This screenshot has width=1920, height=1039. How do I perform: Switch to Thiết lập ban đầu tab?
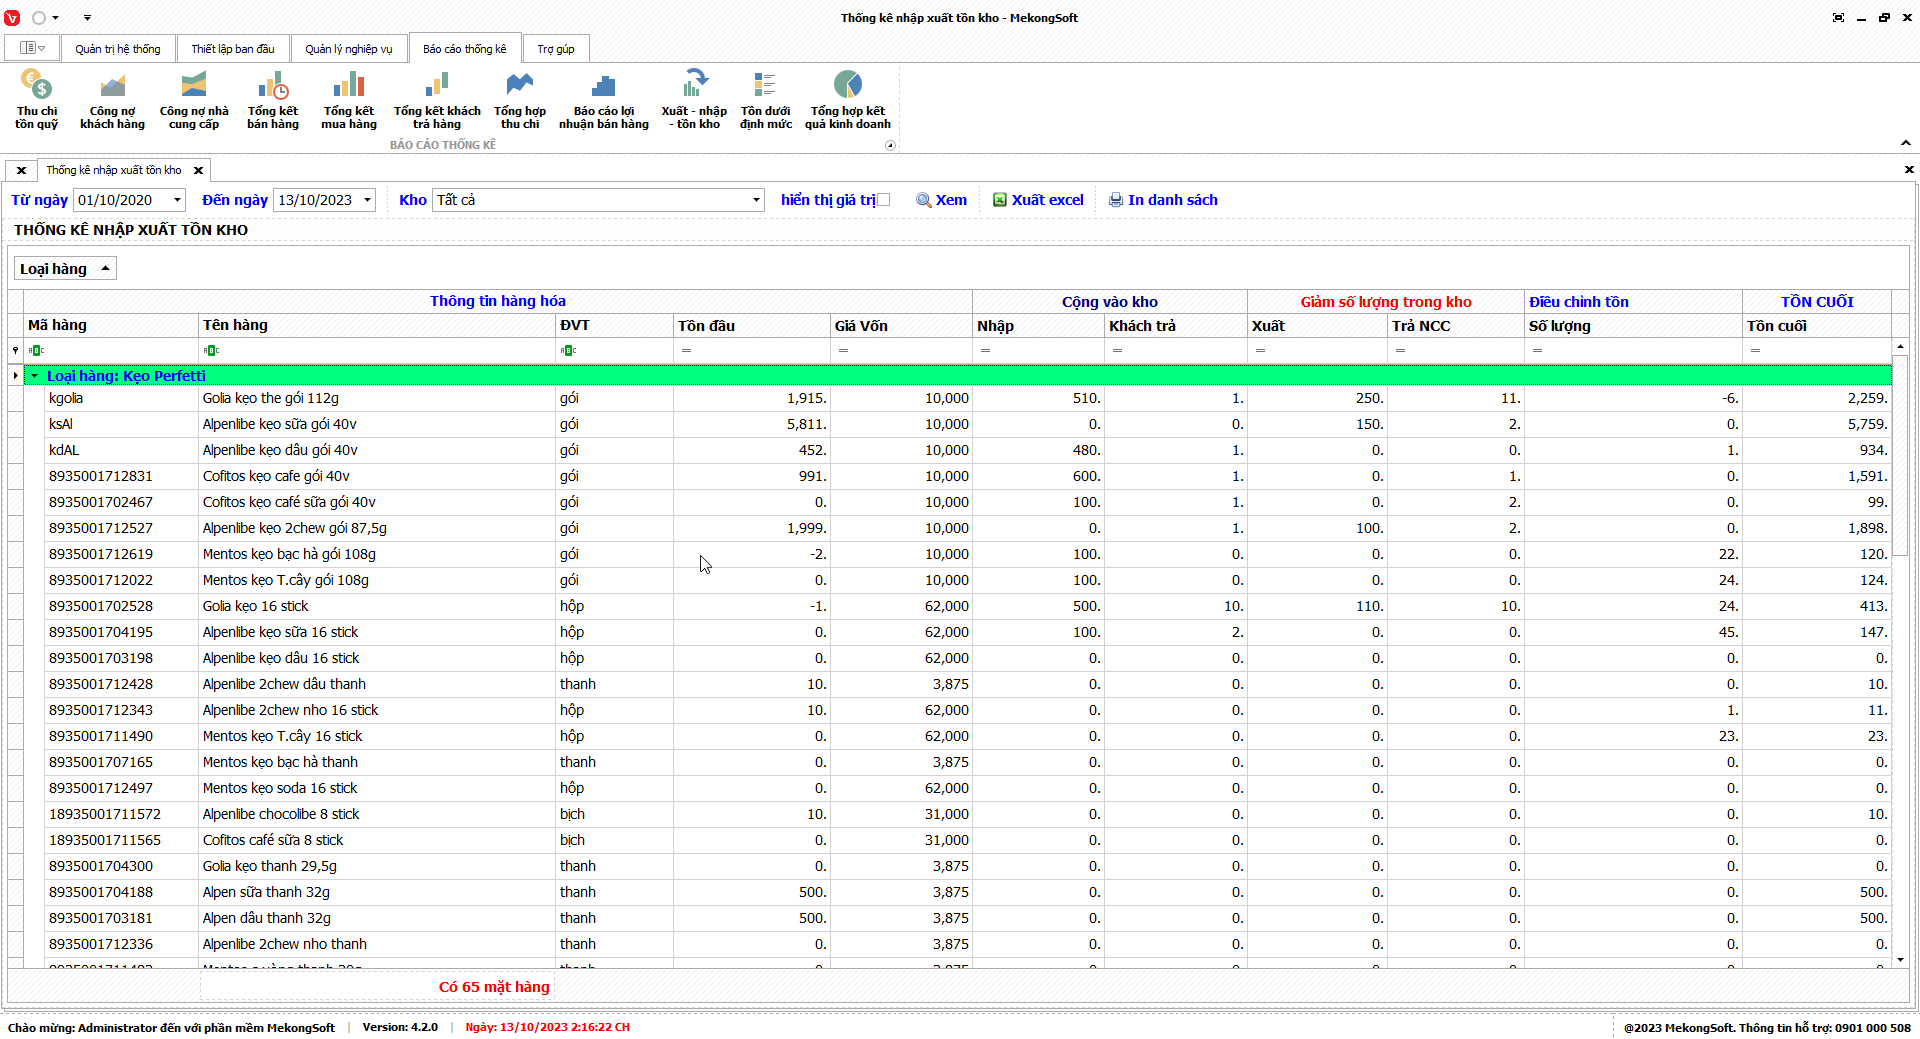point(233,49)
